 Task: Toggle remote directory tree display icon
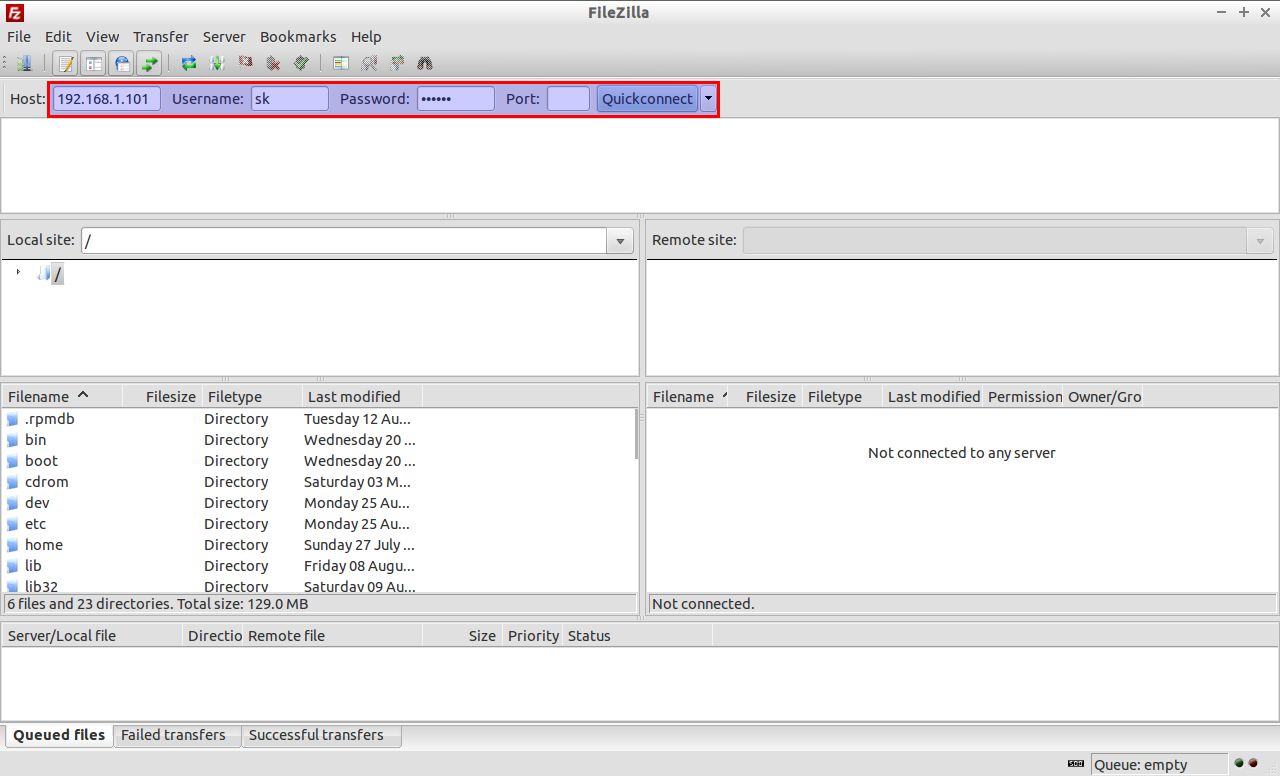pos(122,64)
